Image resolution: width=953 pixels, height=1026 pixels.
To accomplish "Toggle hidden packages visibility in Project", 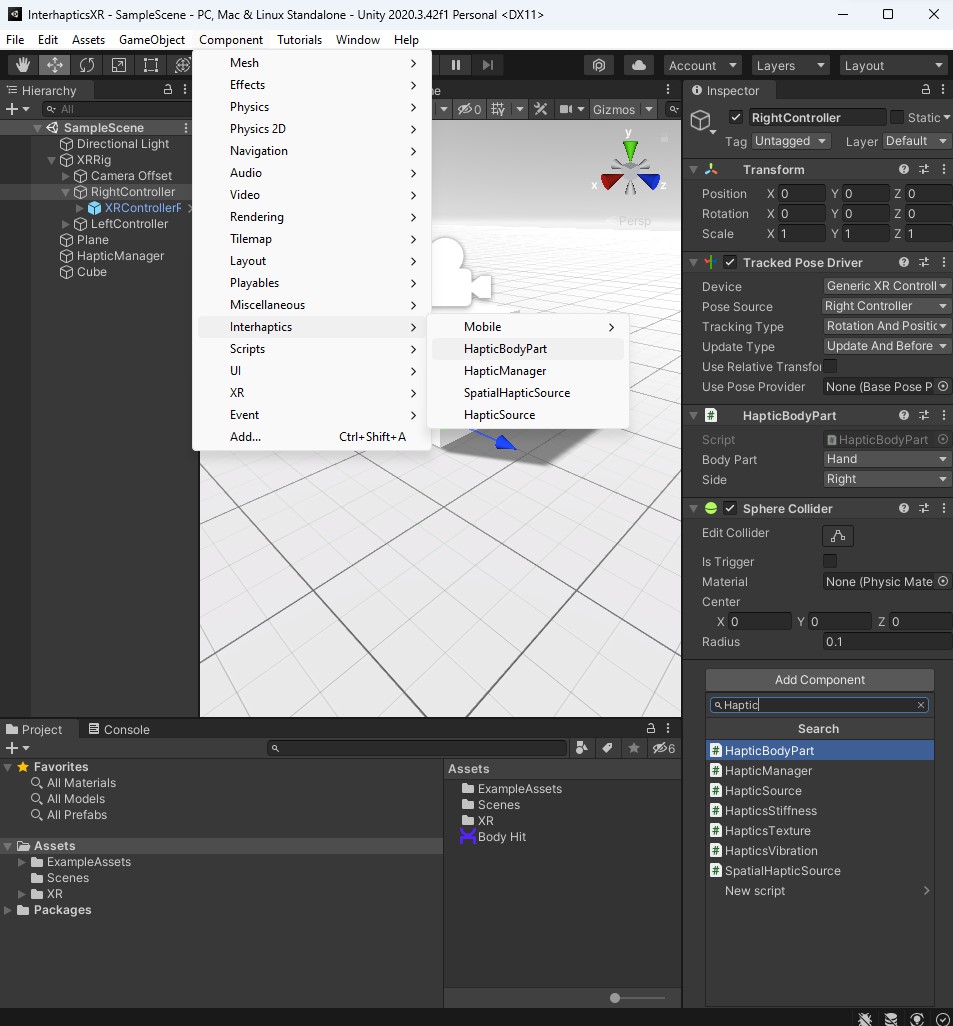I will (x=663, y=748).
